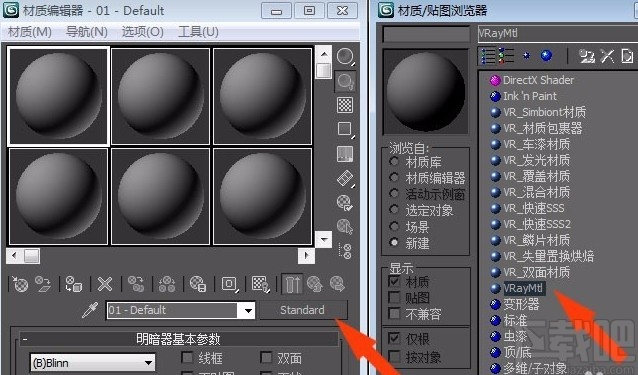Toggle the 仅根 checkbox

(394, 338)
